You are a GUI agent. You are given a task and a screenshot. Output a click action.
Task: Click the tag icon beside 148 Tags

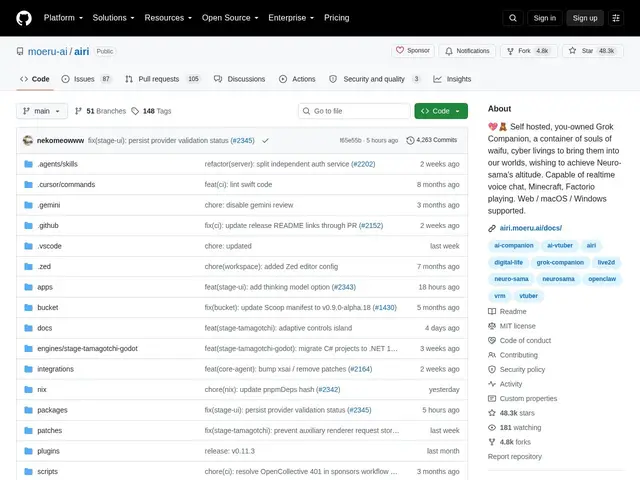[135, 111]
